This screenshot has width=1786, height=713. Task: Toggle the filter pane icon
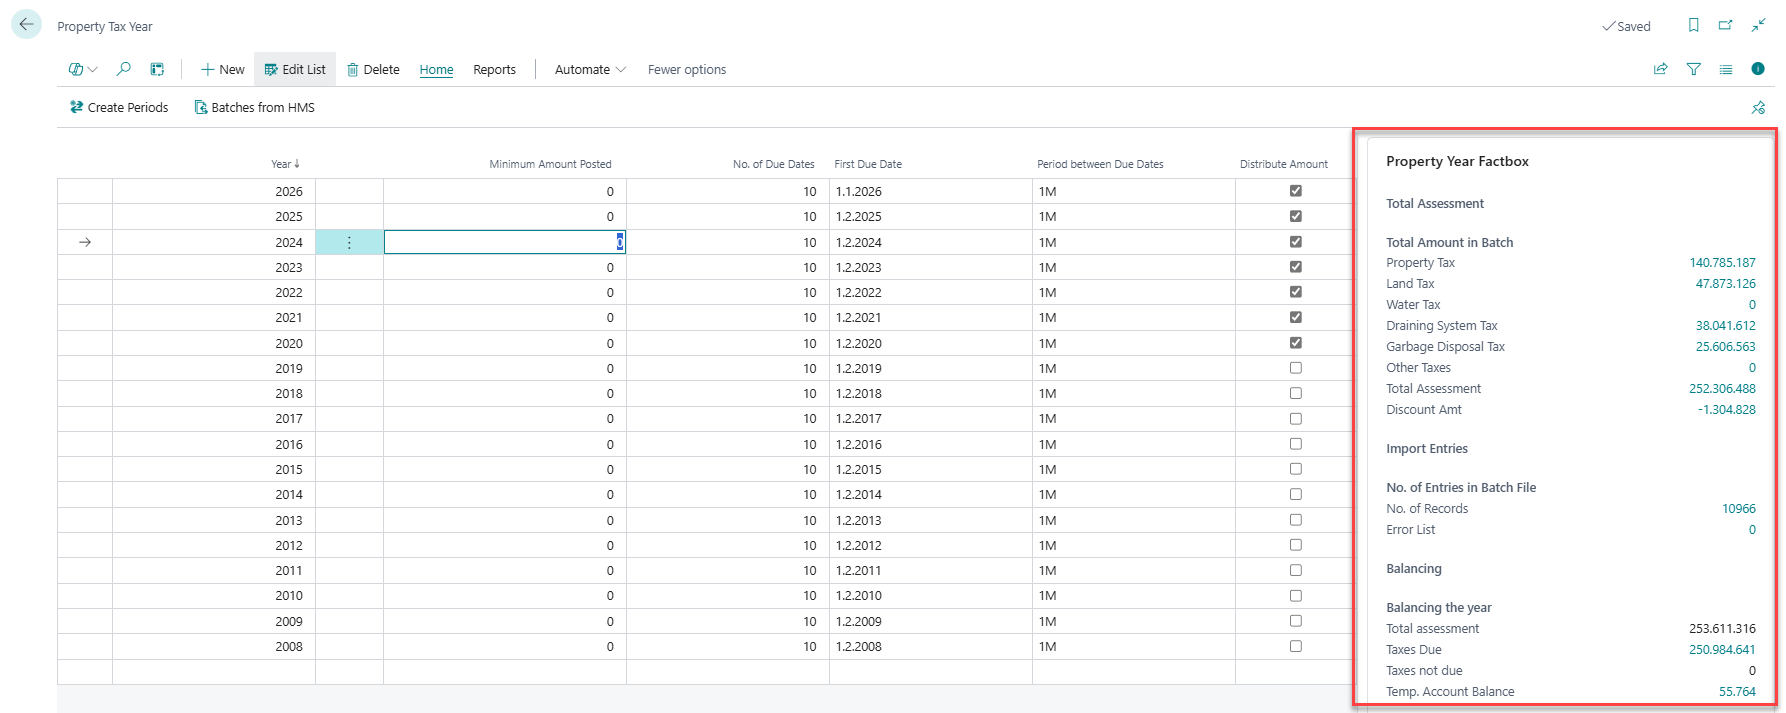(1693, 69)
